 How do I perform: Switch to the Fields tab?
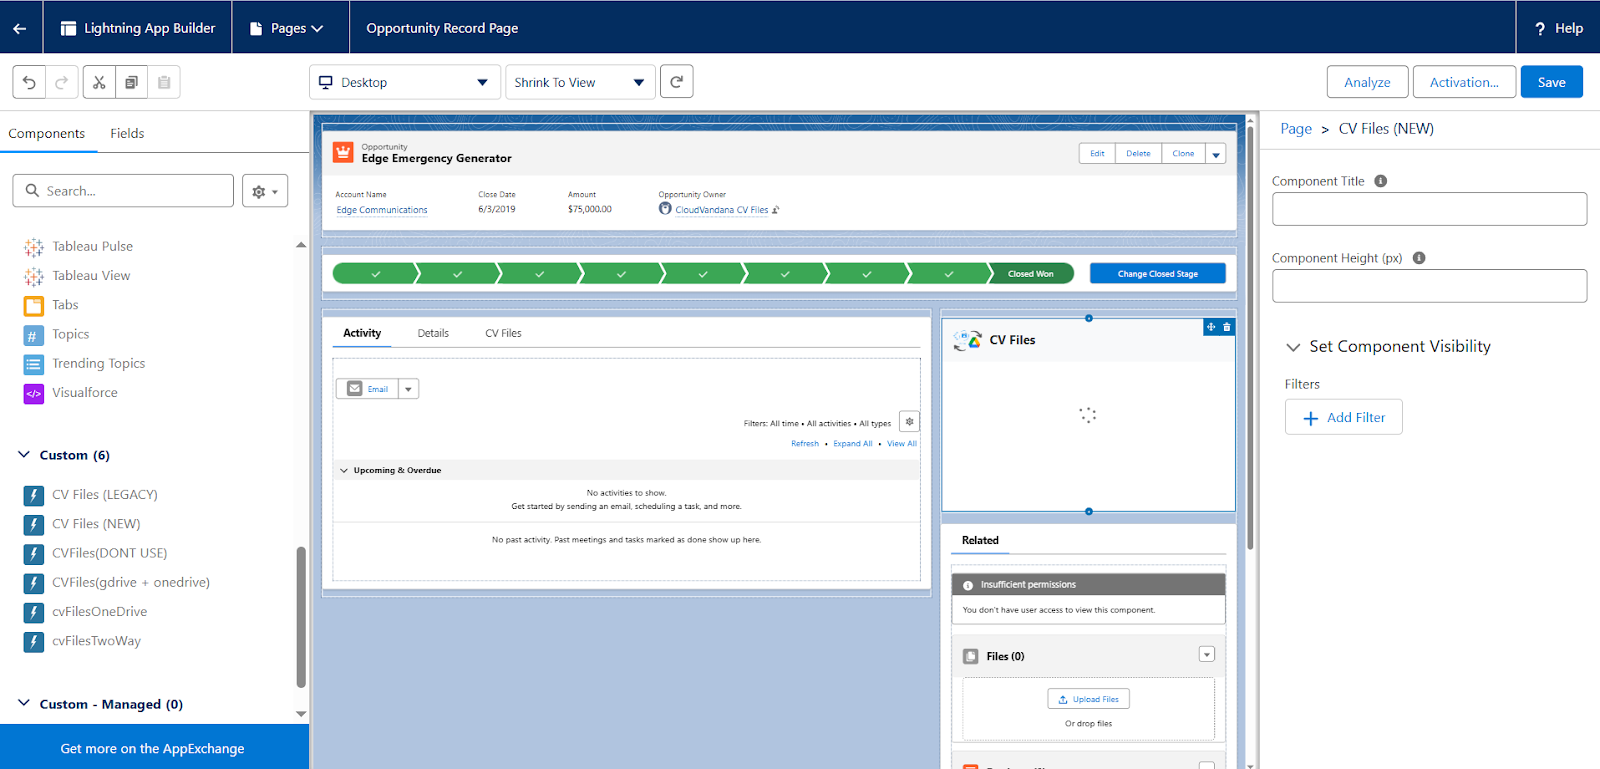pos(127,133)
